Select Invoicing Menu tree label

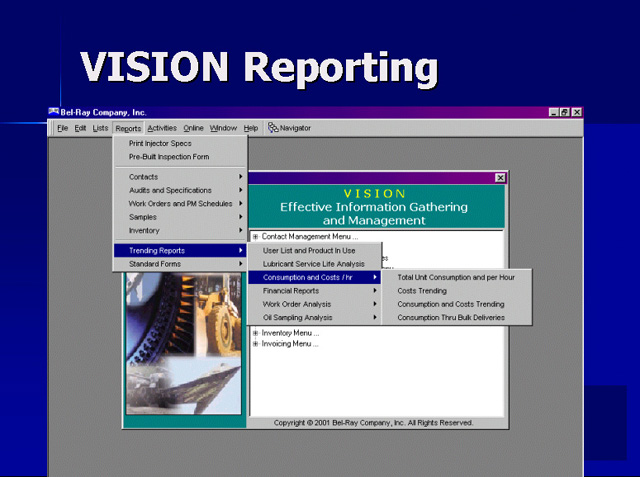pyautogui.click(x=290, y=344)
